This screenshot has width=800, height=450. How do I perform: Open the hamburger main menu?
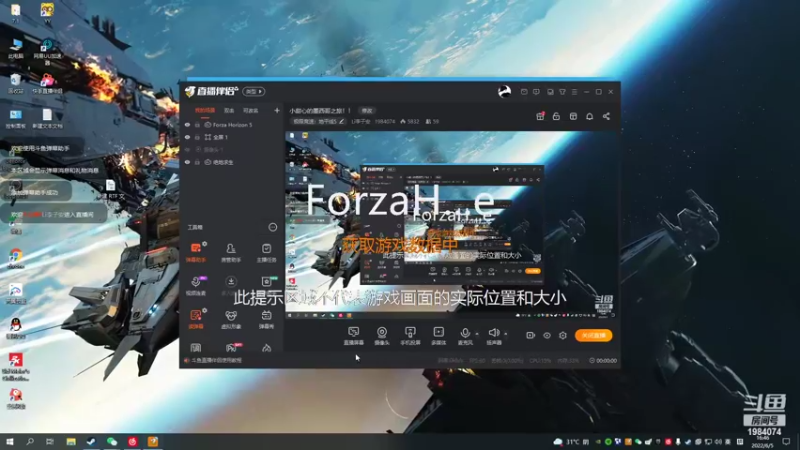tap(574, 92)
